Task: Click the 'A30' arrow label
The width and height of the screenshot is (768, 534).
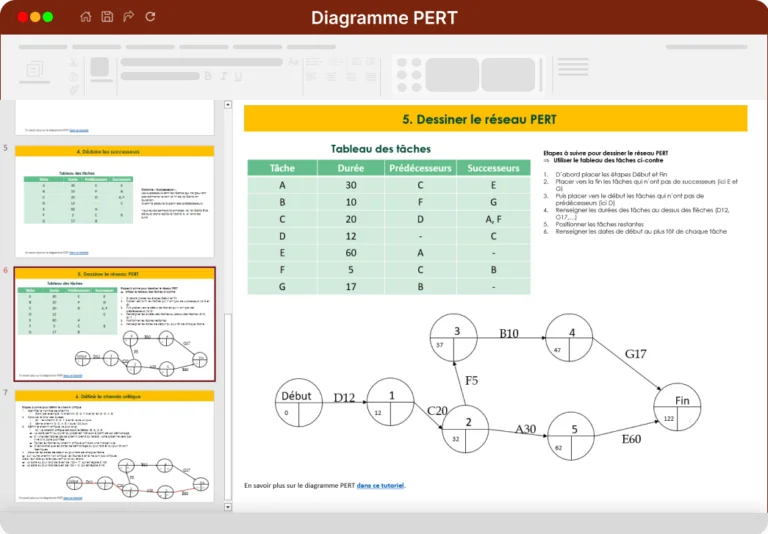Action: pyautogui.click(x=526, y=429)
